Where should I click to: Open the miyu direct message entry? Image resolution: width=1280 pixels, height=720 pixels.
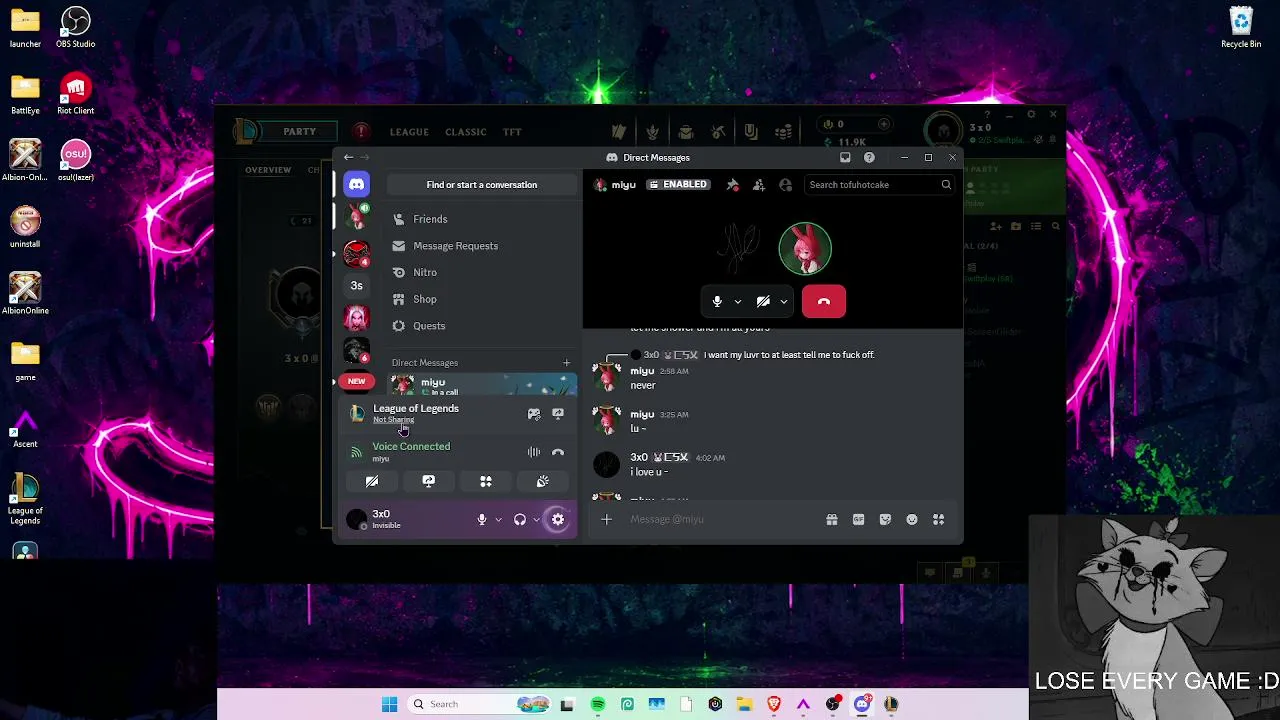(482, 385)
